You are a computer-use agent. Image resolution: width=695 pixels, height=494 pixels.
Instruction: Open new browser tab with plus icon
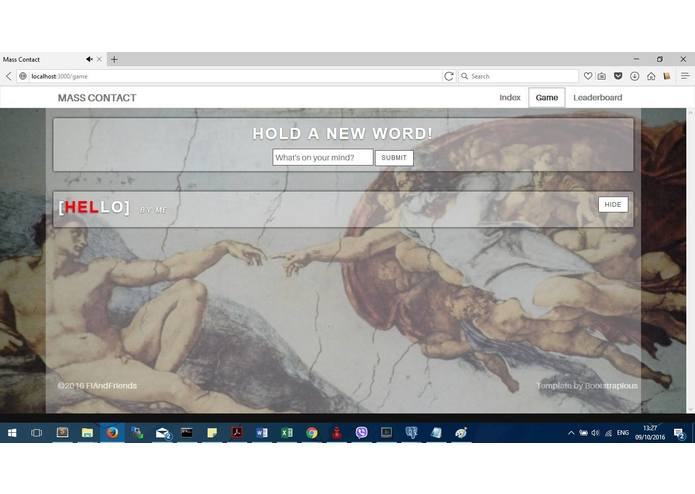coord(114,59)
